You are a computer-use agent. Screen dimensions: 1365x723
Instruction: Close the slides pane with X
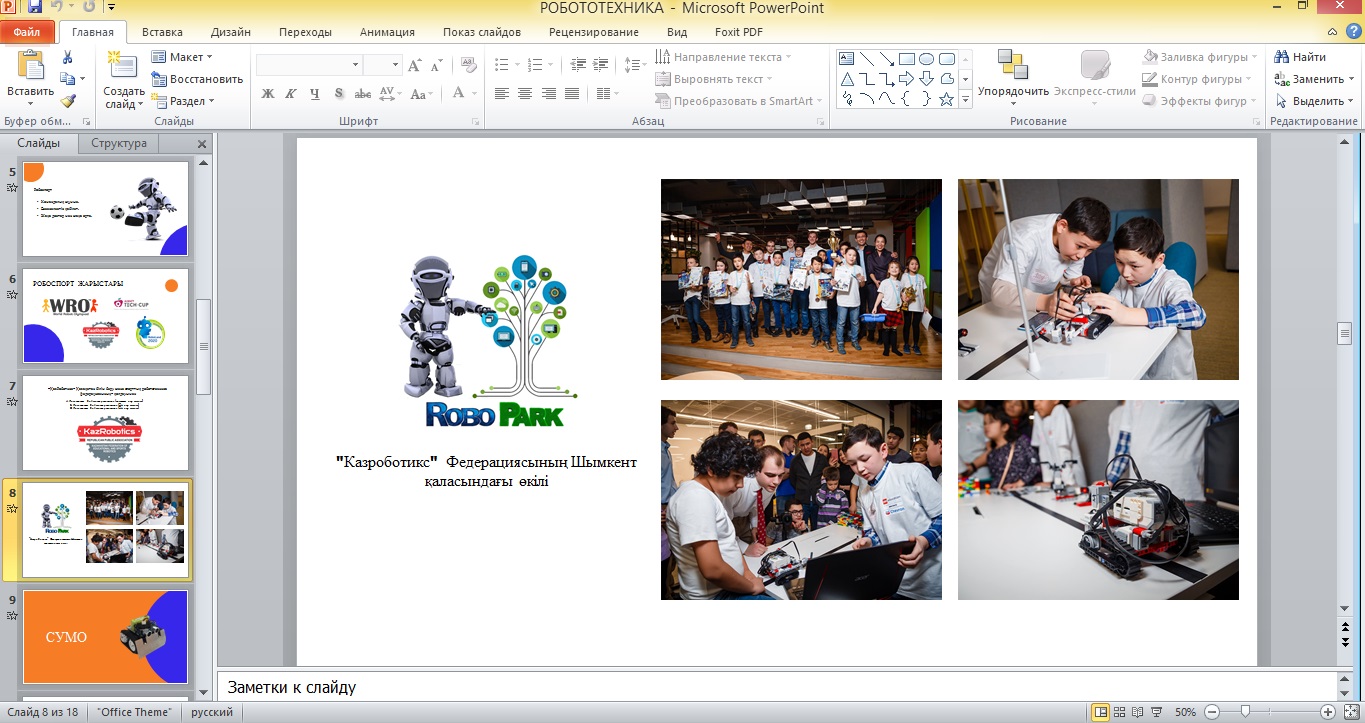[x=202, y=144]
